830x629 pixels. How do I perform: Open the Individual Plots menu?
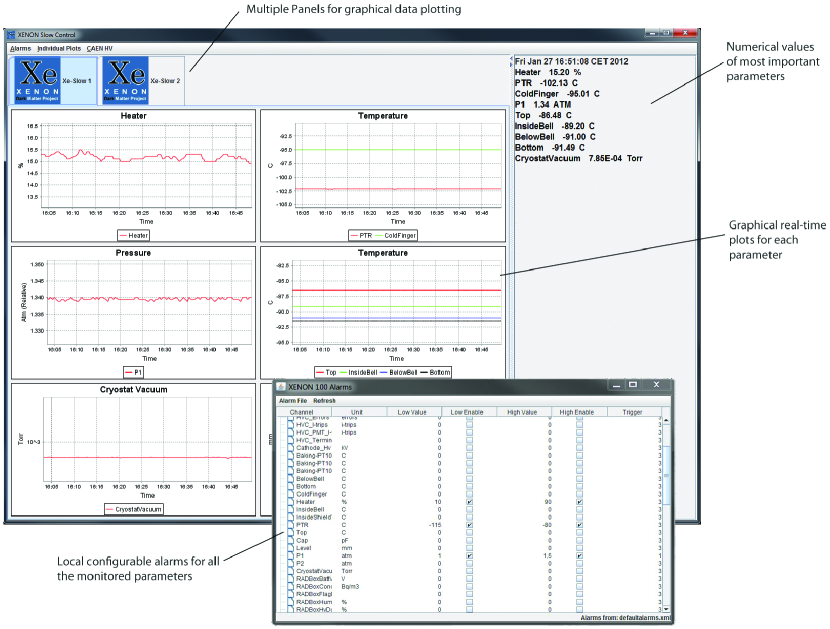[x=59, y=48]
